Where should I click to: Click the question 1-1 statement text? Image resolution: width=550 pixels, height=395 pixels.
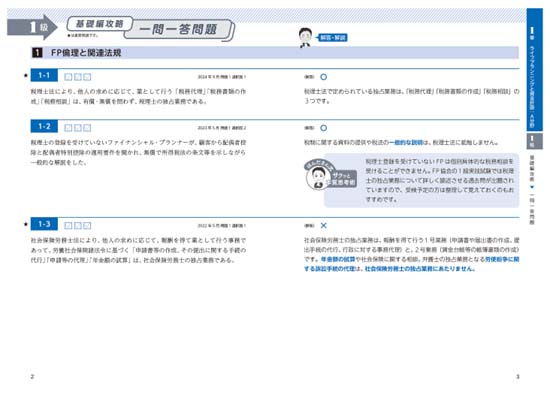138,96
